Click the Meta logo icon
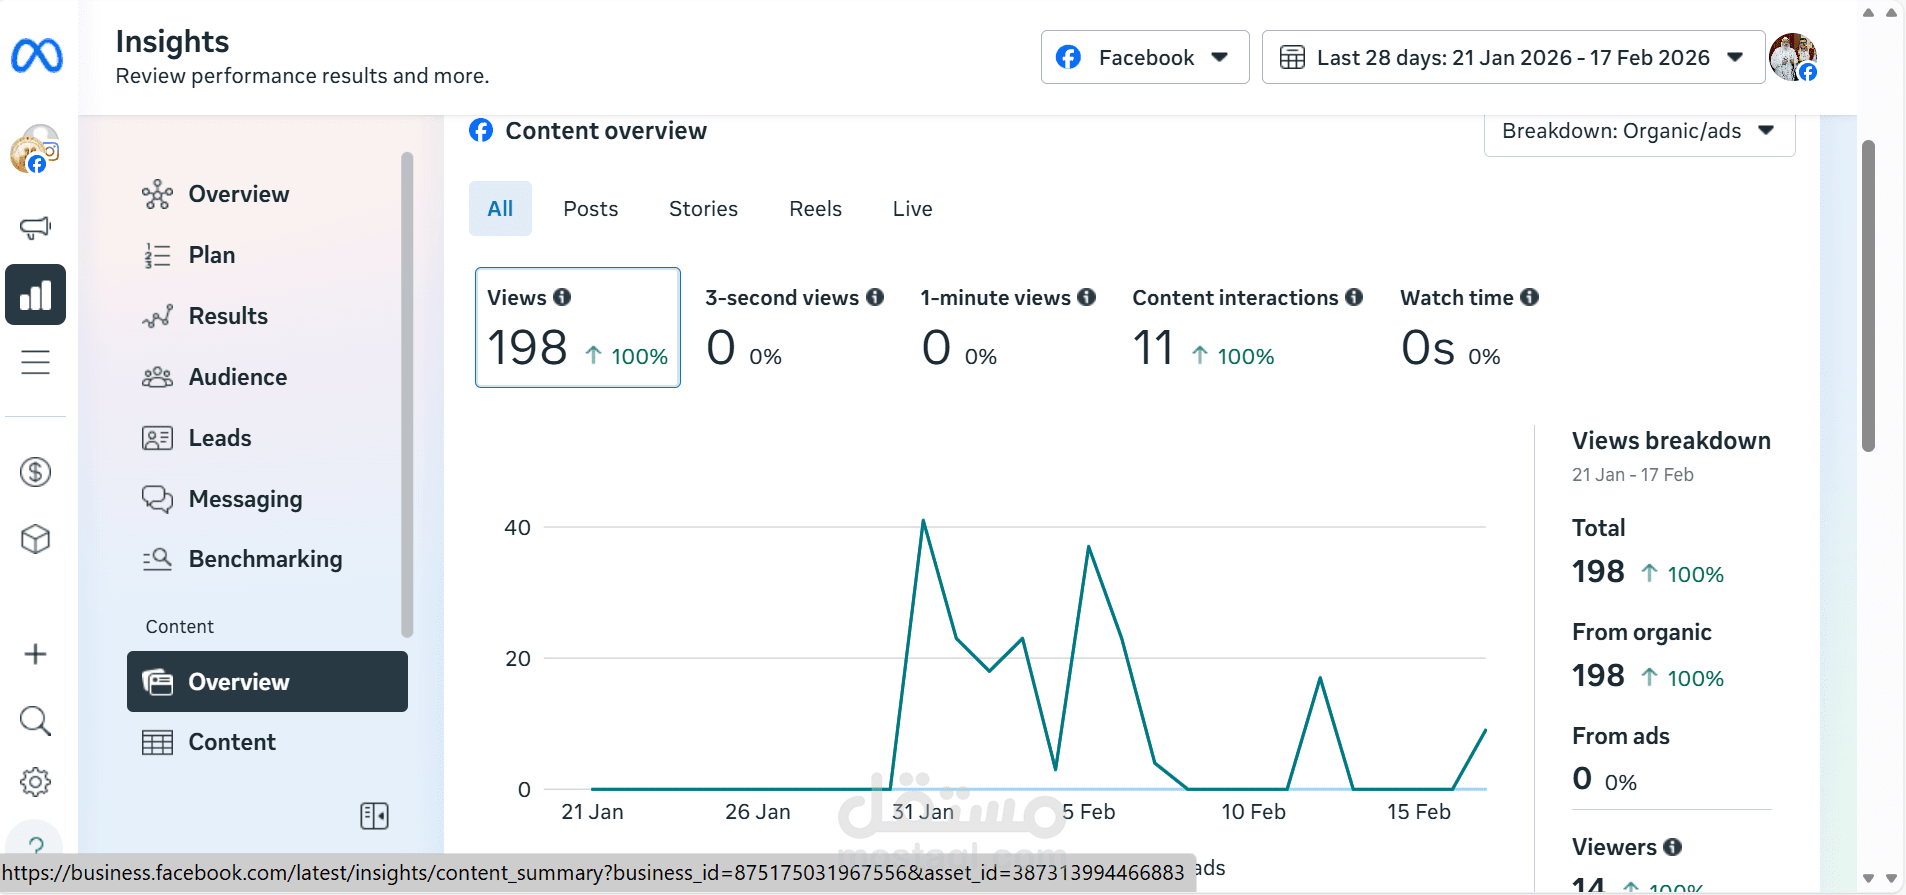 click(x=37, y=55)
